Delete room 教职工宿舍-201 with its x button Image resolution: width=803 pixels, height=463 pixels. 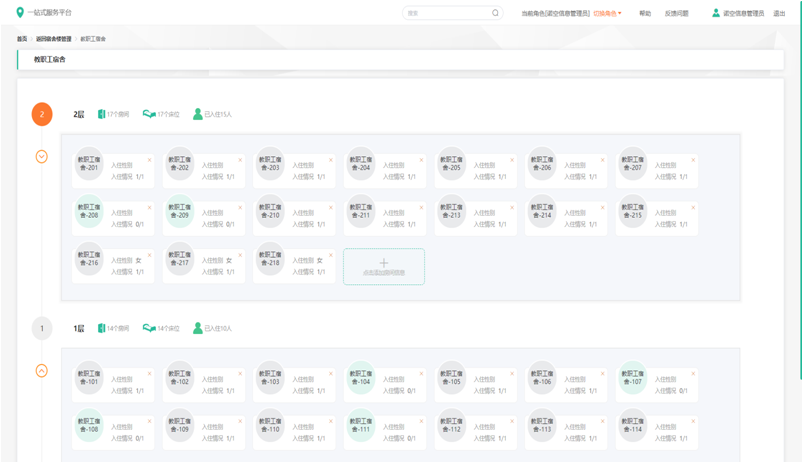(150, 160)
